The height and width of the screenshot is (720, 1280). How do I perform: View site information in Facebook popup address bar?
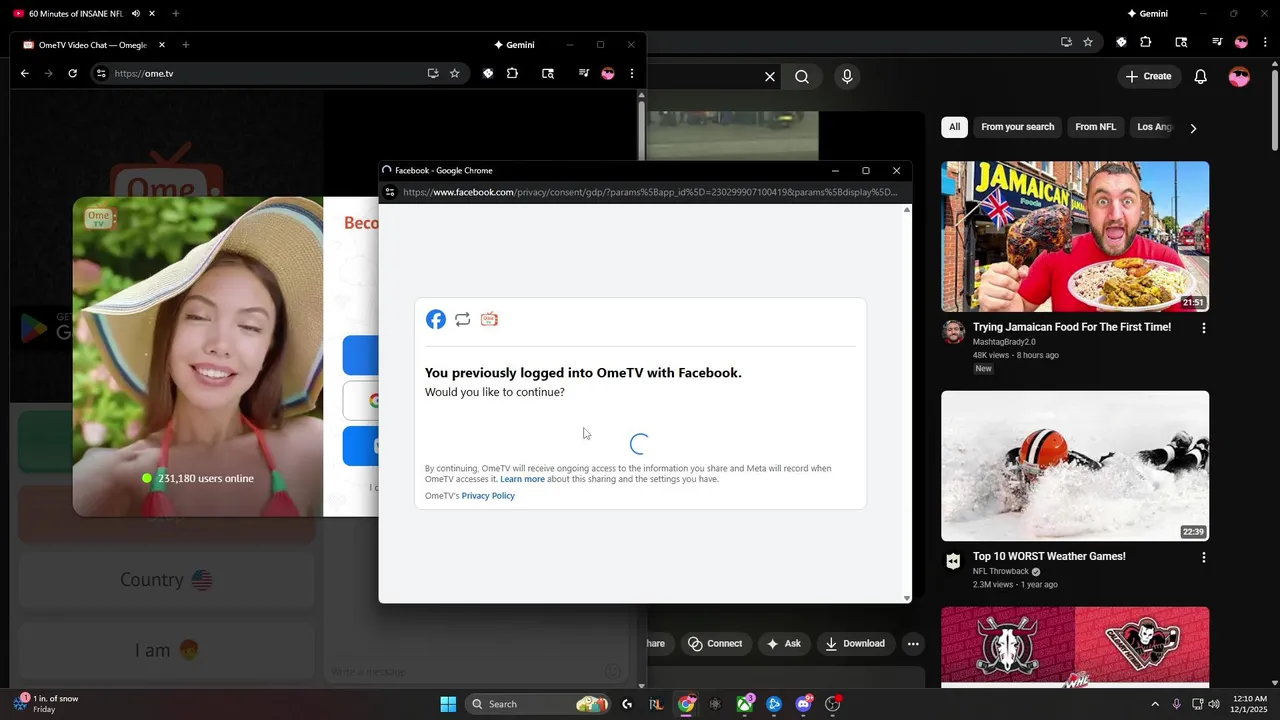click(x=390, y=192)
